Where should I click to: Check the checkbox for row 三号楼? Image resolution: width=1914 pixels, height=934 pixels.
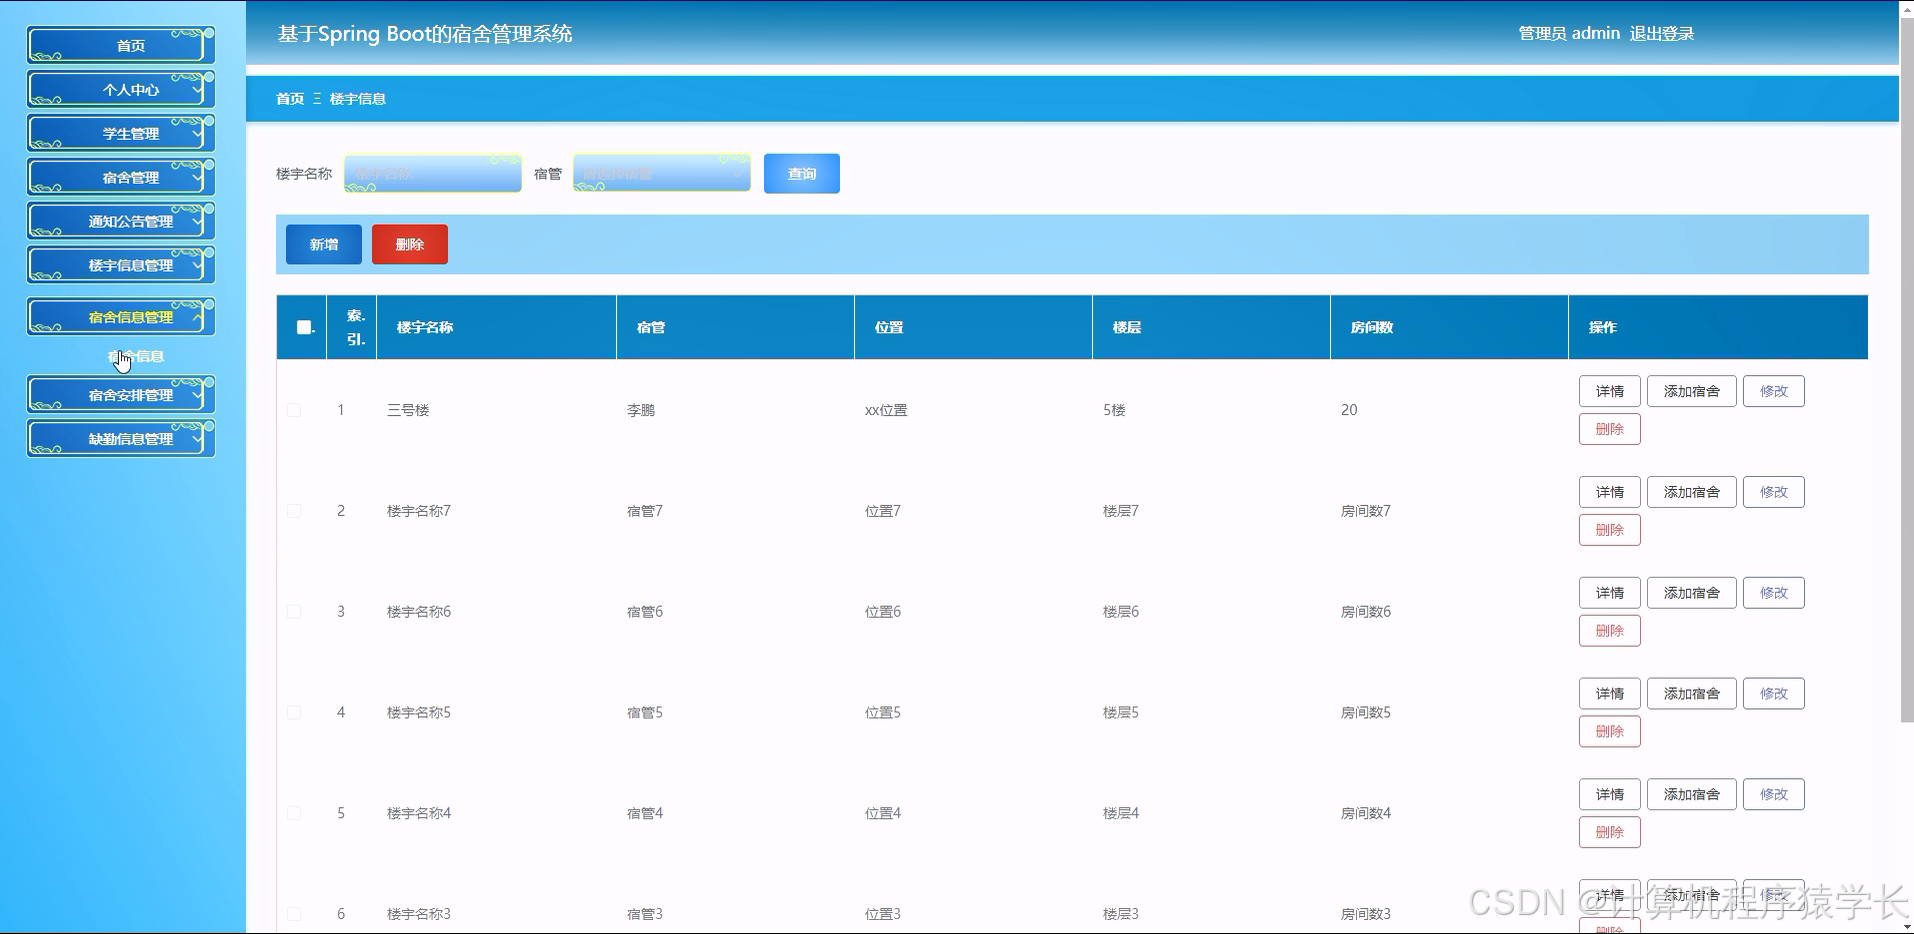294,410
